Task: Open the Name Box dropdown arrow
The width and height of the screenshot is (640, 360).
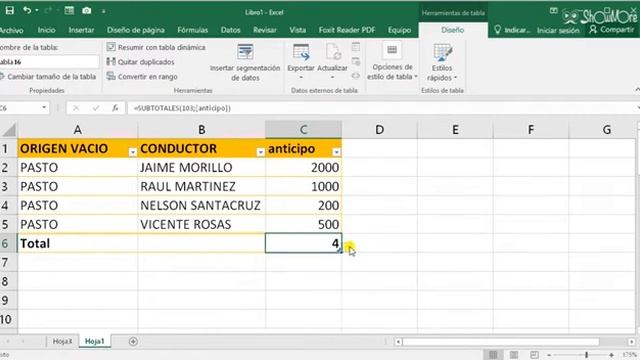Action: (x=44, y=108)
